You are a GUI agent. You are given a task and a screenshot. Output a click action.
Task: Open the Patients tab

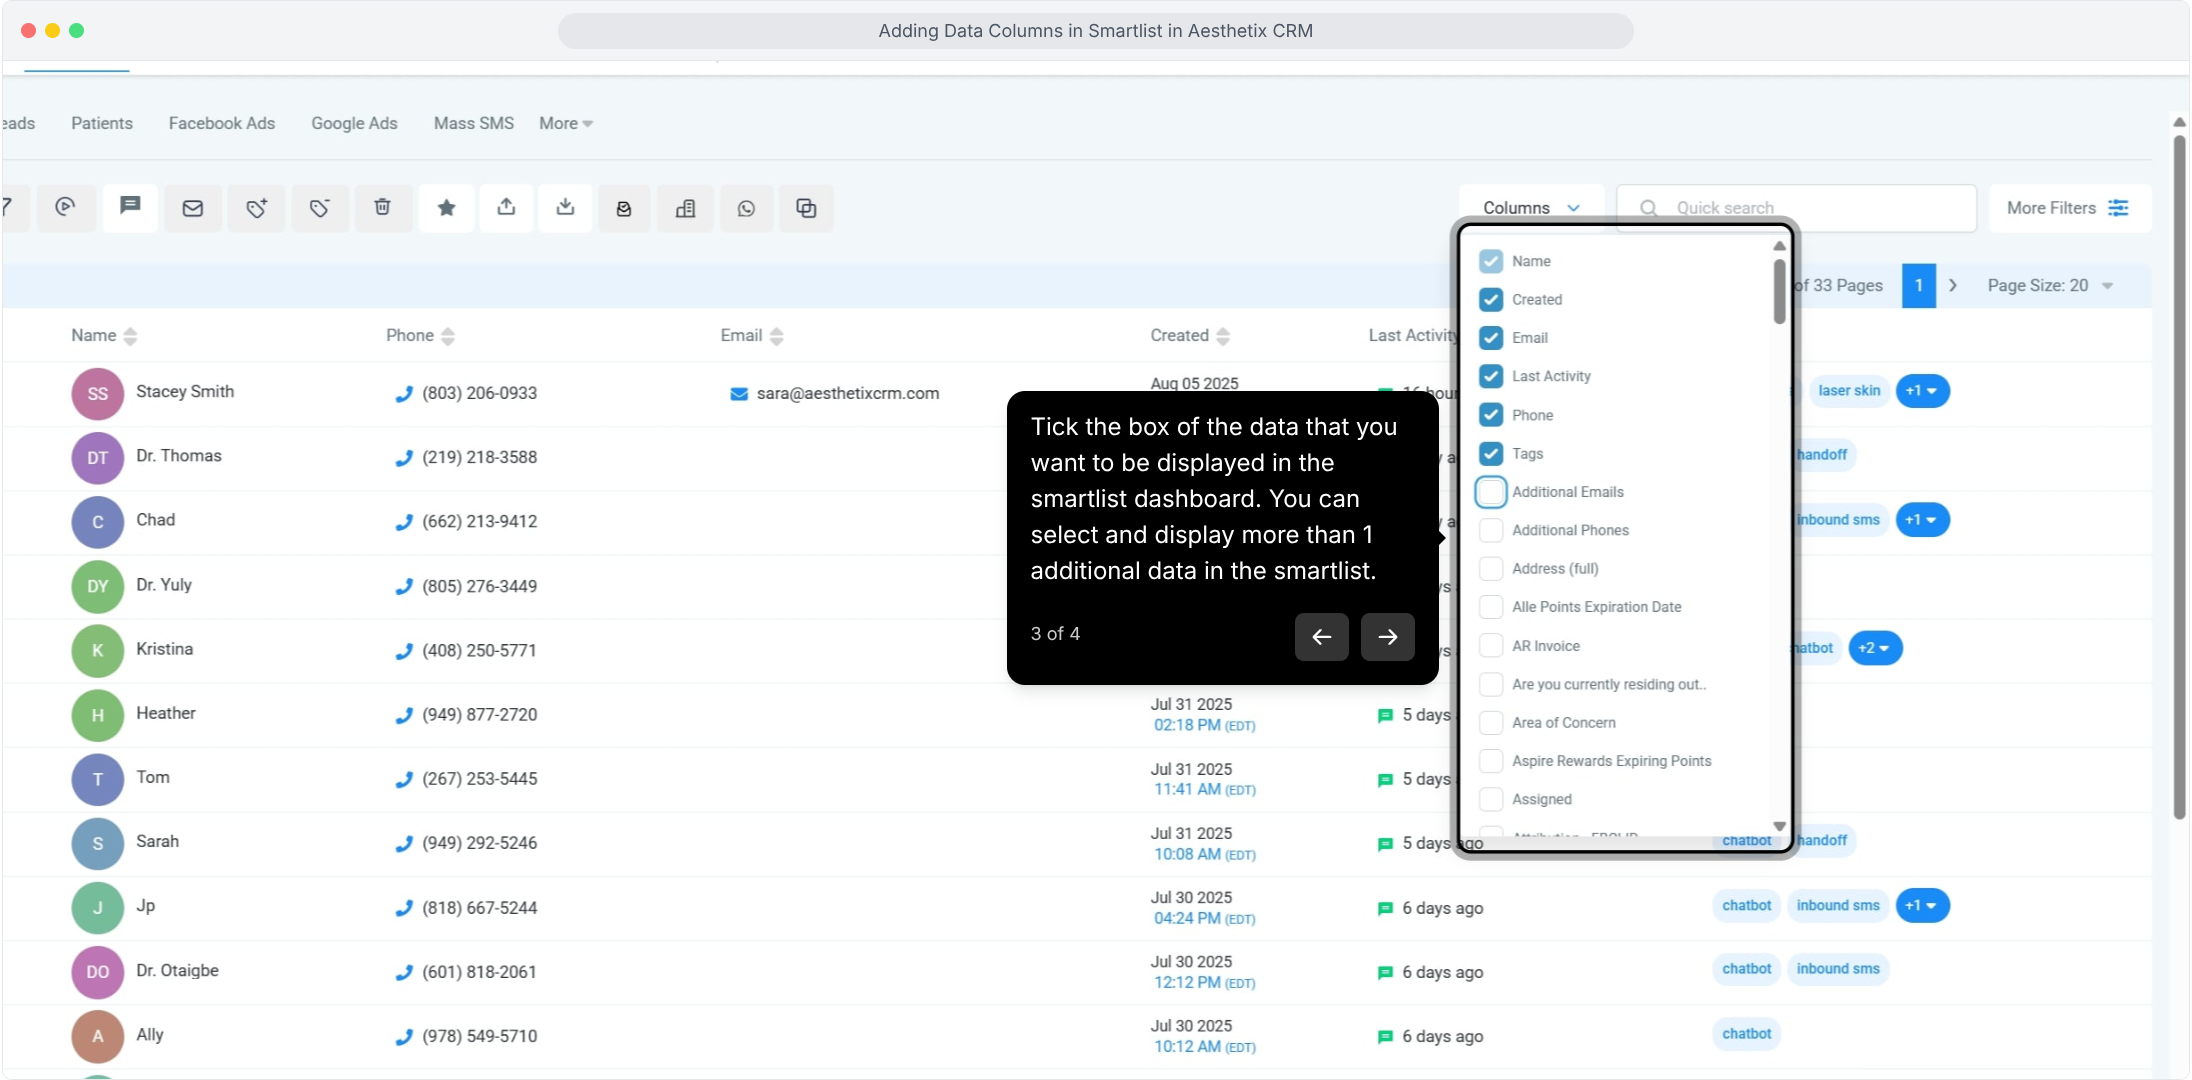pos(102,123)
